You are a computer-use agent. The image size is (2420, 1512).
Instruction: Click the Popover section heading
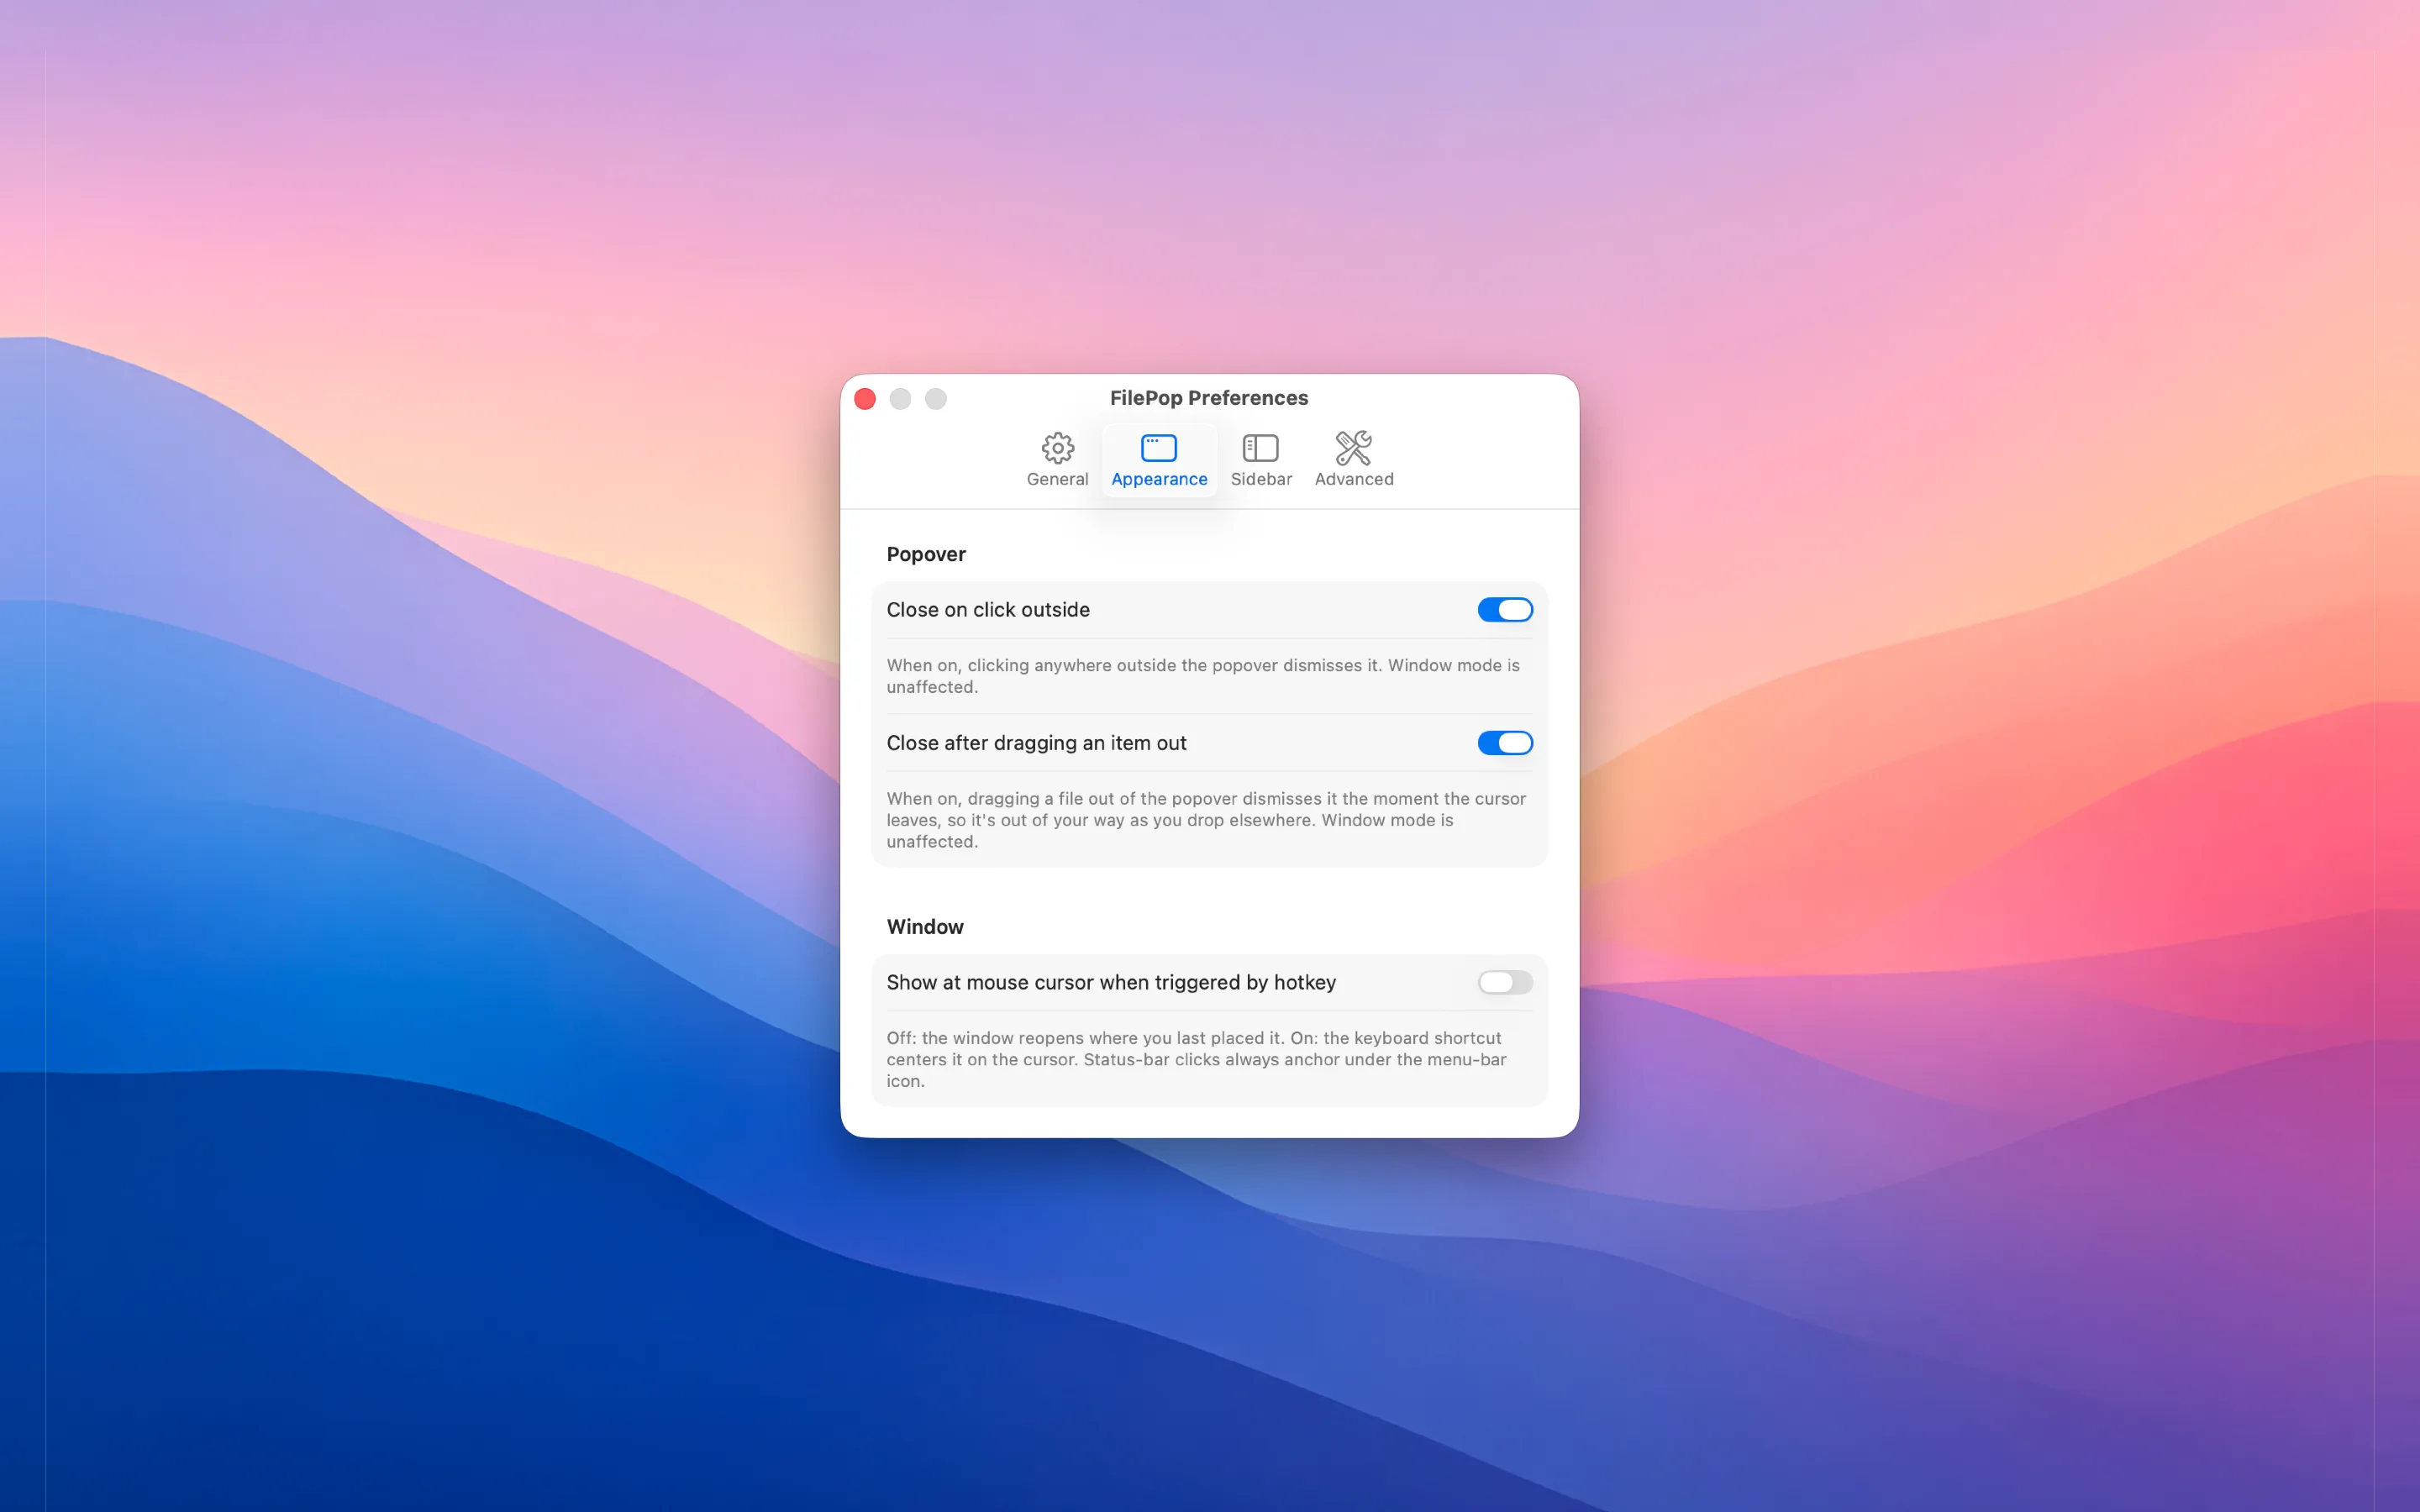point(926,554)
